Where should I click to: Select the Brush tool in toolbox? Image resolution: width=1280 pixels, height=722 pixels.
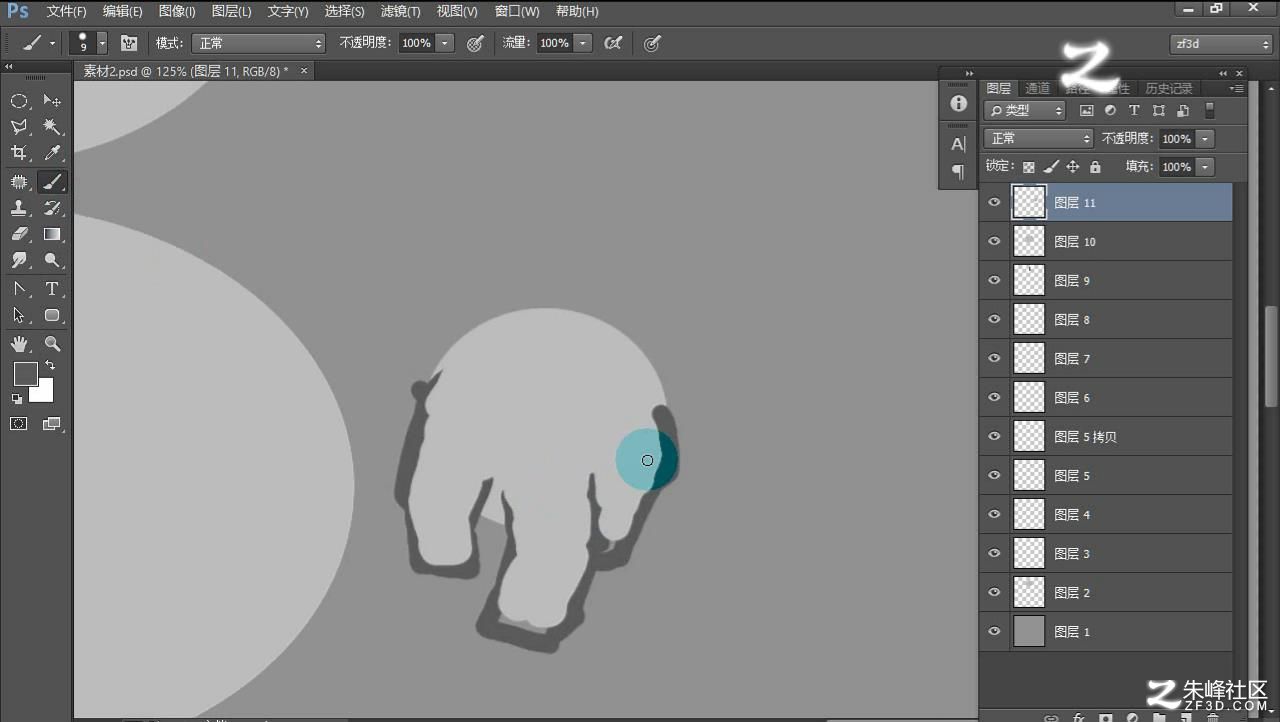tap(52, 182)
